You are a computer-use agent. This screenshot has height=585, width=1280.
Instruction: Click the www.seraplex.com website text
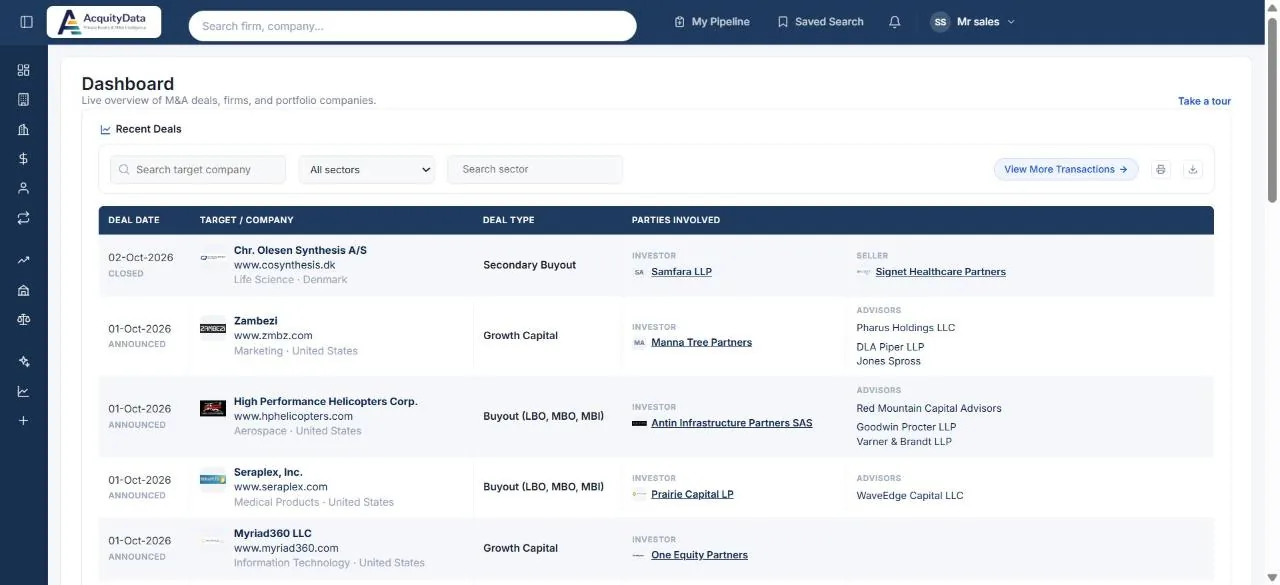coord(281,487)
